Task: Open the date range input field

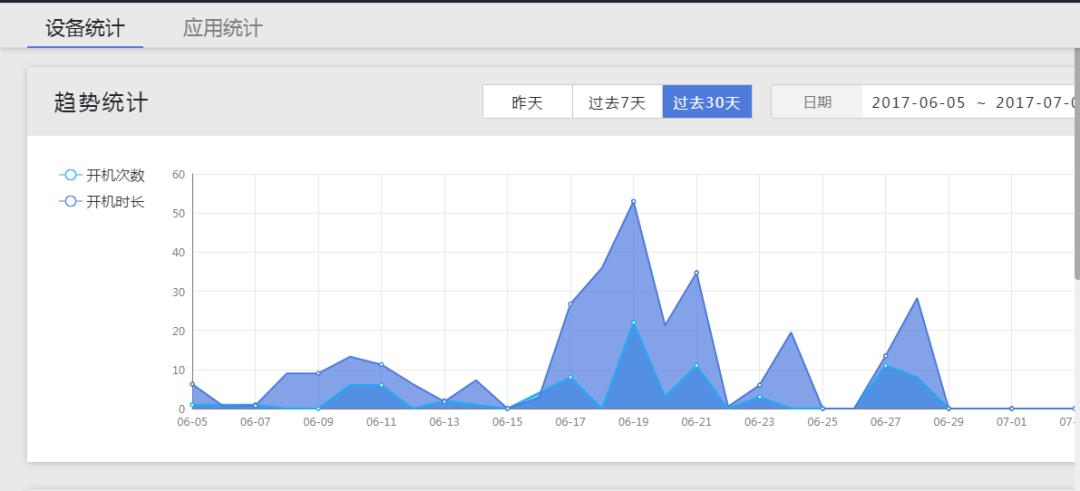Action: [x=970, y=102]
